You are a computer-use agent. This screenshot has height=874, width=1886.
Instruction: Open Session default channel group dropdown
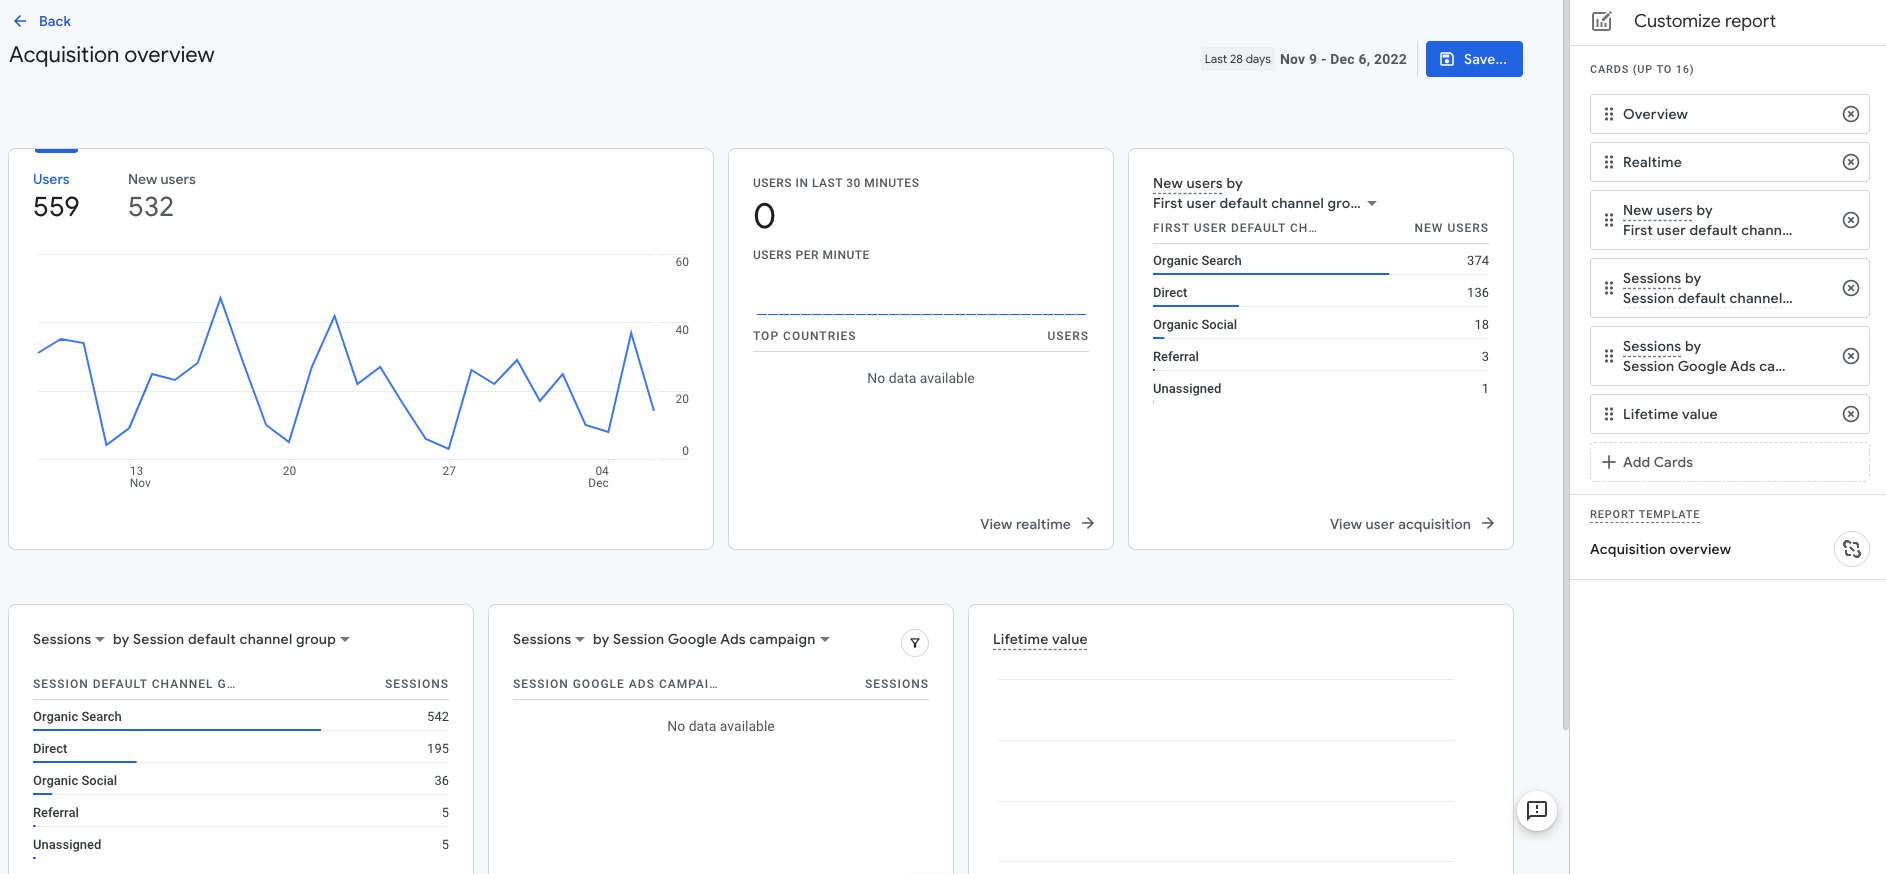(x=345, y=640)
